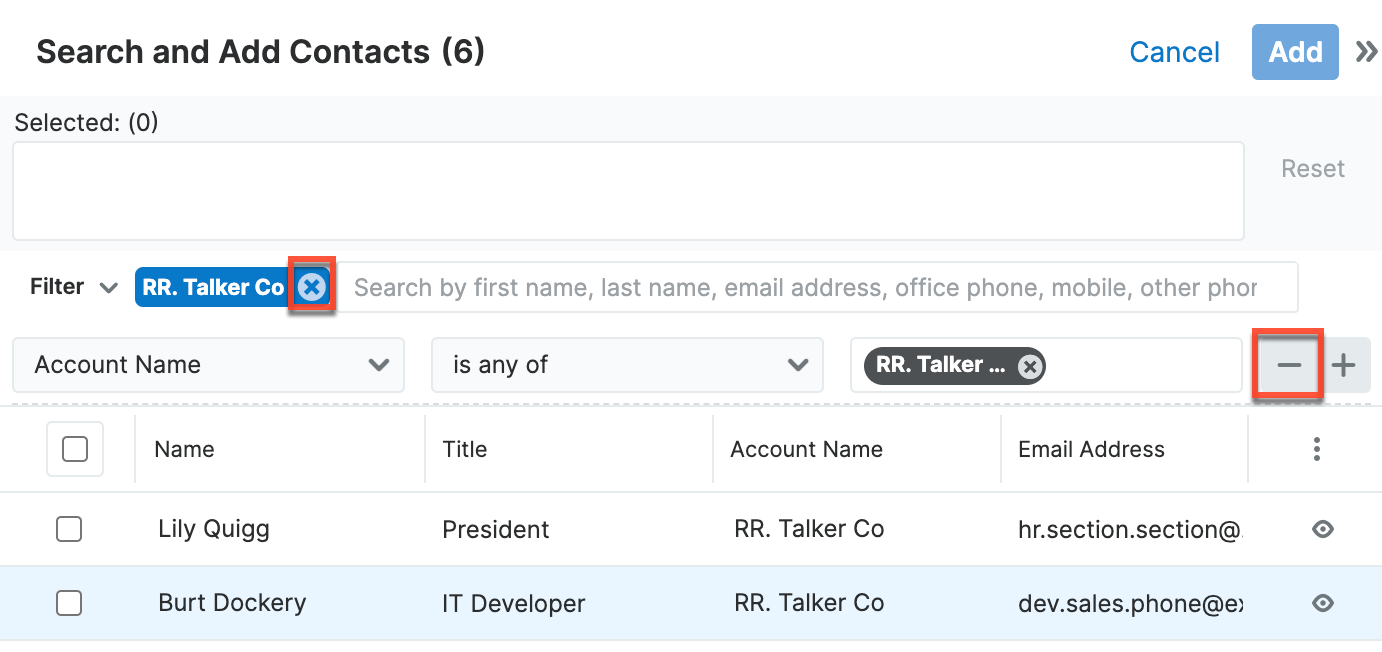Image resolution: width=1382 pixels, height=652 pixels.
Task: Check the box for Burt Dockery
Action: click(69, 603)
